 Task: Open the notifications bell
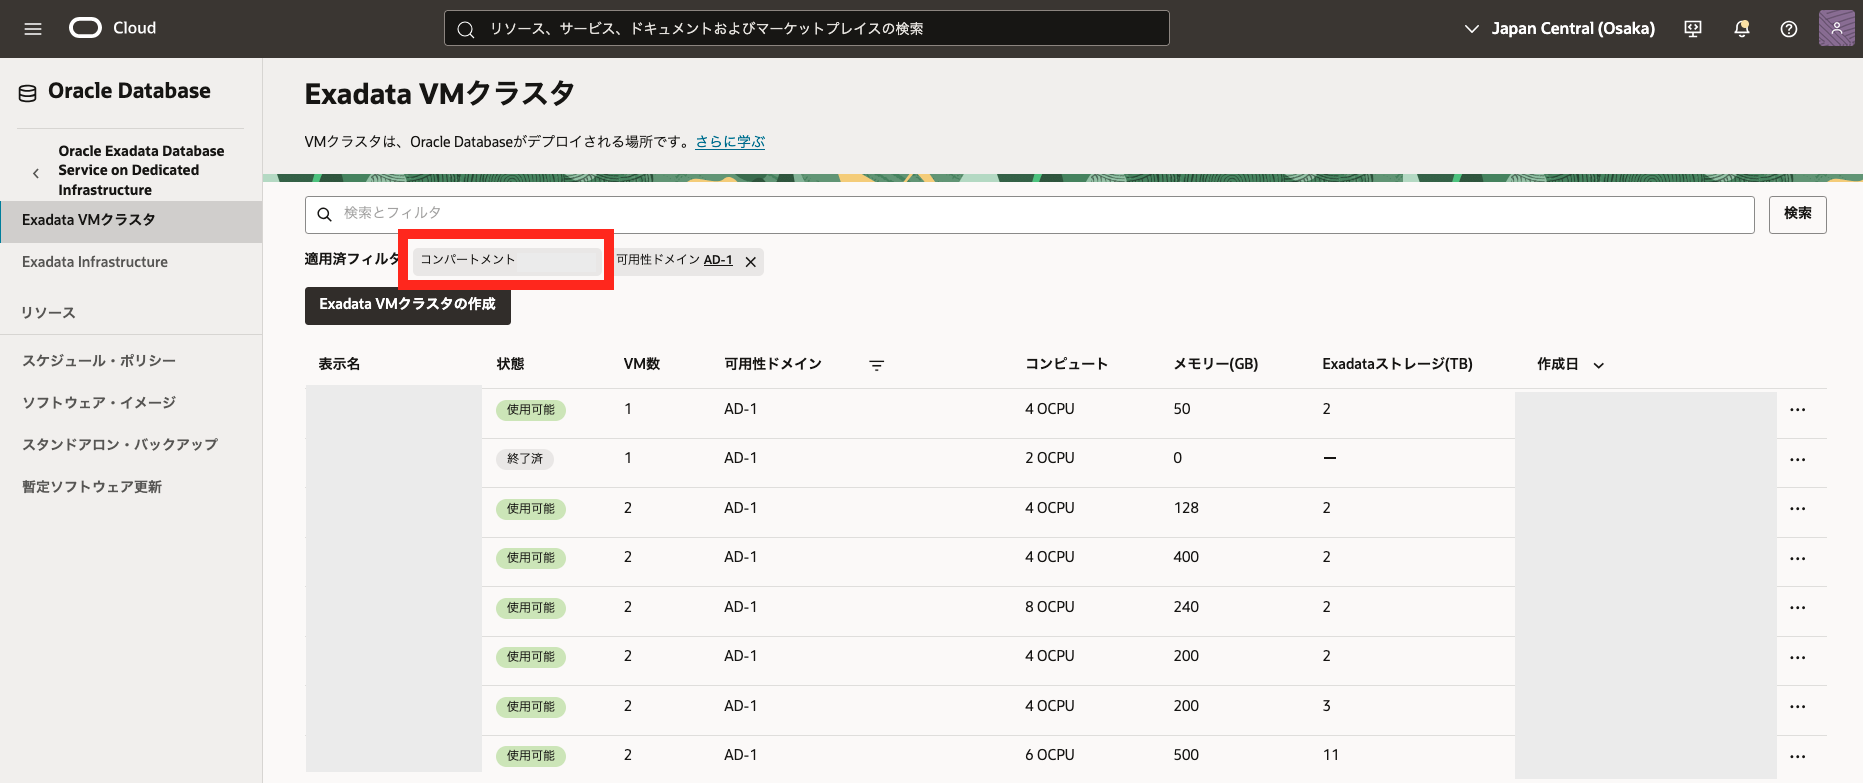click(x=1741, y=29)
